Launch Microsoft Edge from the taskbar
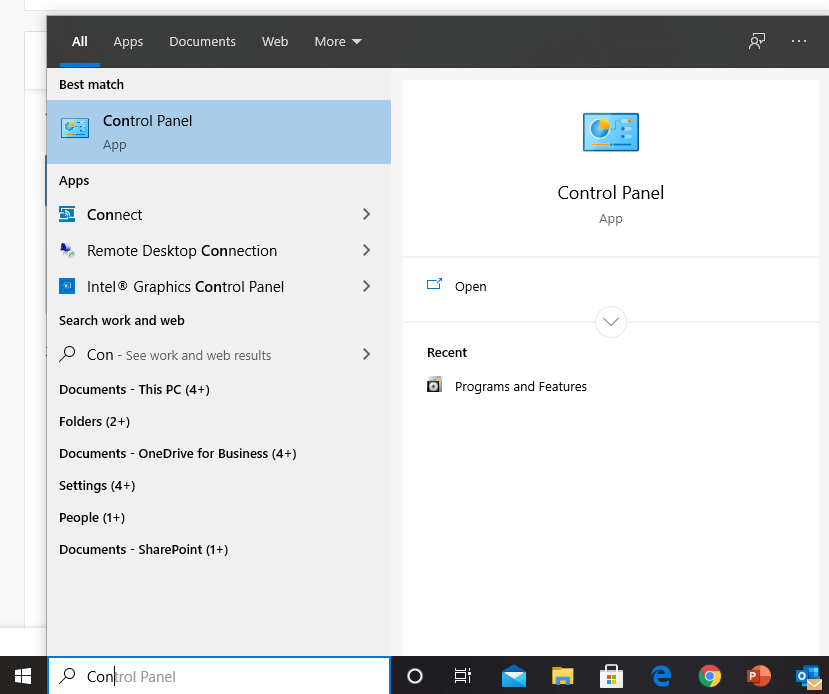This screenshot has width=829, height=694. coord(661,676)
